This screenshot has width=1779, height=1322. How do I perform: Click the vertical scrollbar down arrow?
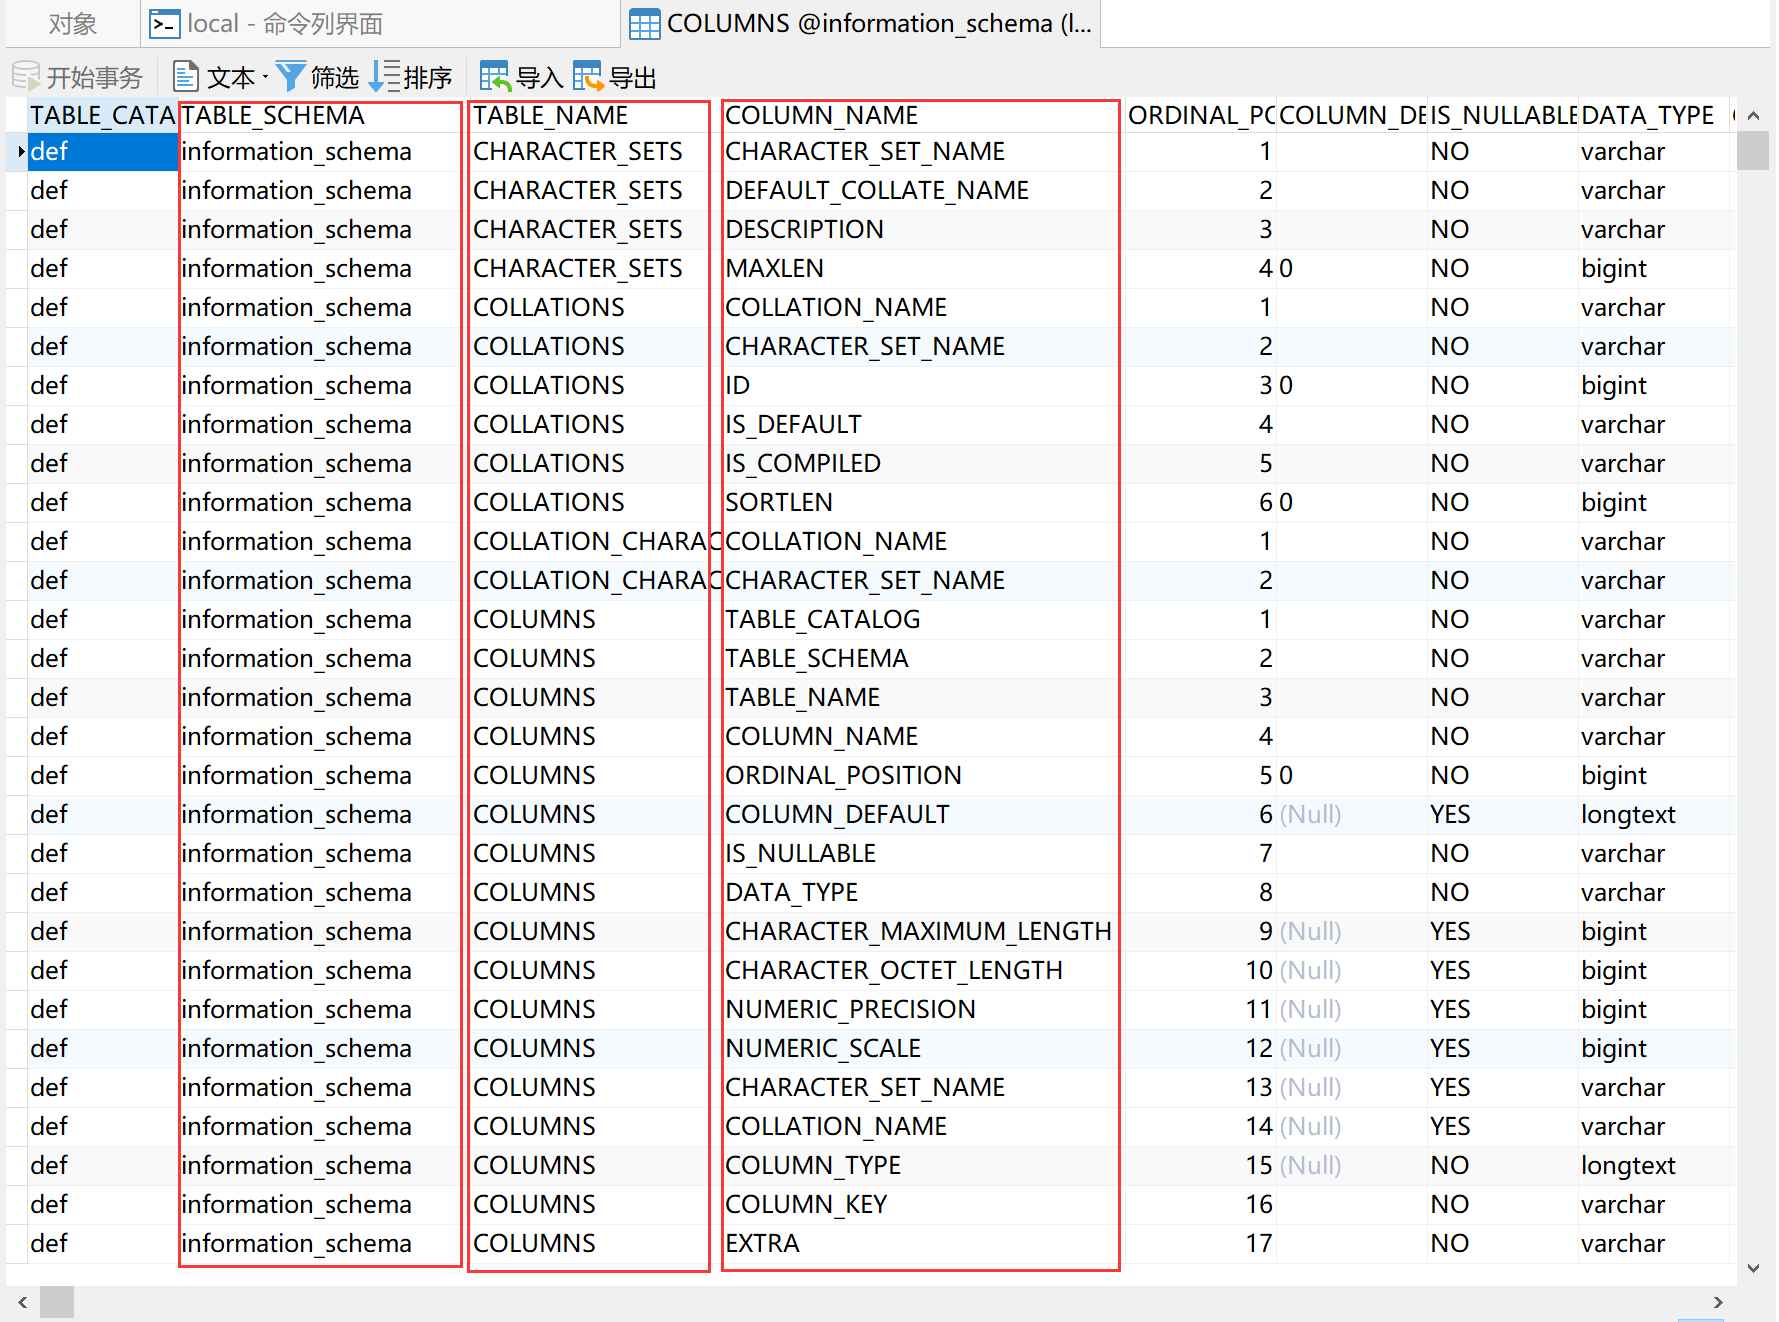click(x=1753, y=1268)
